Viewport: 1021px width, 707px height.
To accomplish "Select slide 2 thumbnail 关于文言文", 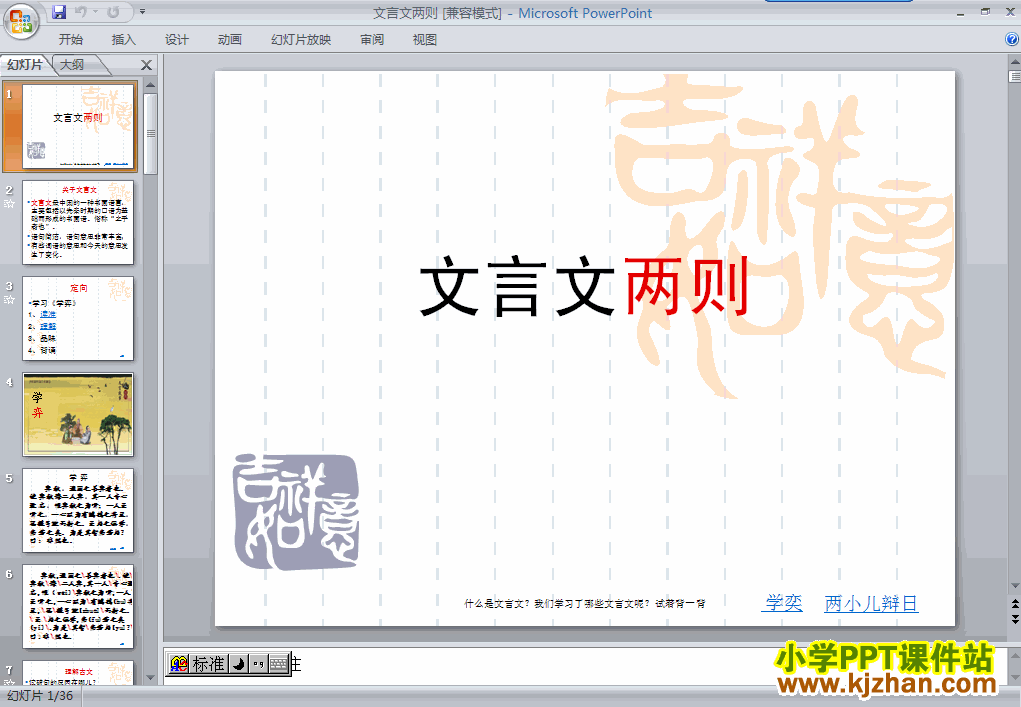I will (78, 223).
